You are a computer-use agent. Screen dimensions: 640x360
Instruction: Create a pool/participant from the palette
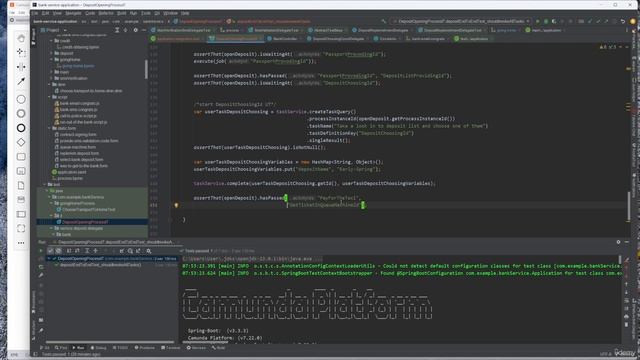(x=21, y=214)
